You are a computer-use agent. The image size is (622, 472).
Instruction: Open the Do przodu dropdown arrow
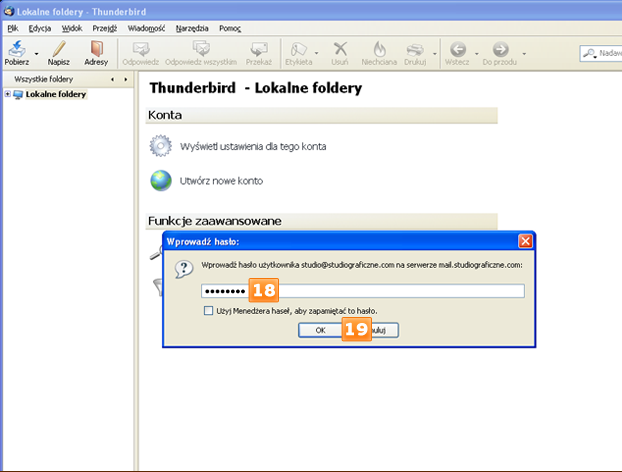(x=524, y=54)
